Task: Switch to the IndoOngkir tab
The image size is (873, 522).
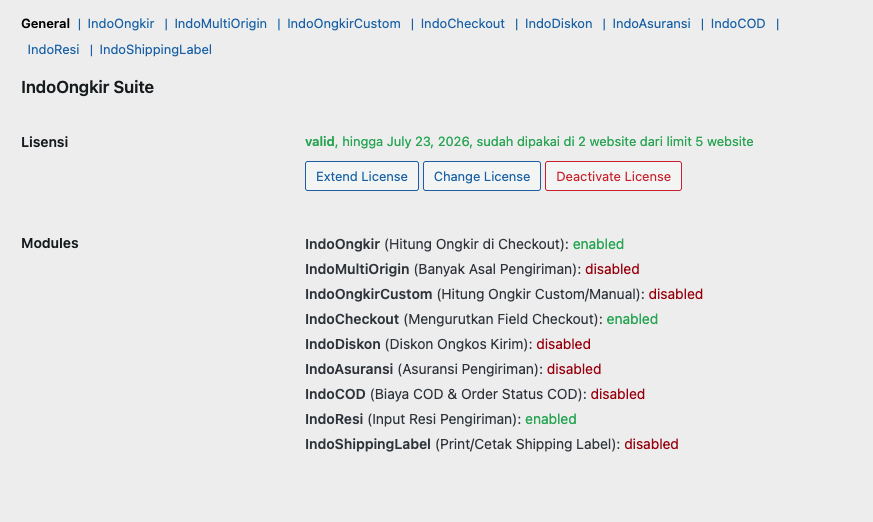Action: pyautogui.click(x=121, y=23)
